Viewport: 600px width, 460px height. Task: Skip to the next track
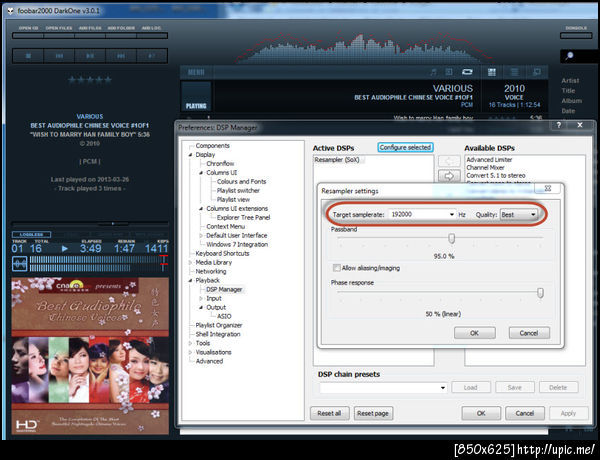pos(121,56)
